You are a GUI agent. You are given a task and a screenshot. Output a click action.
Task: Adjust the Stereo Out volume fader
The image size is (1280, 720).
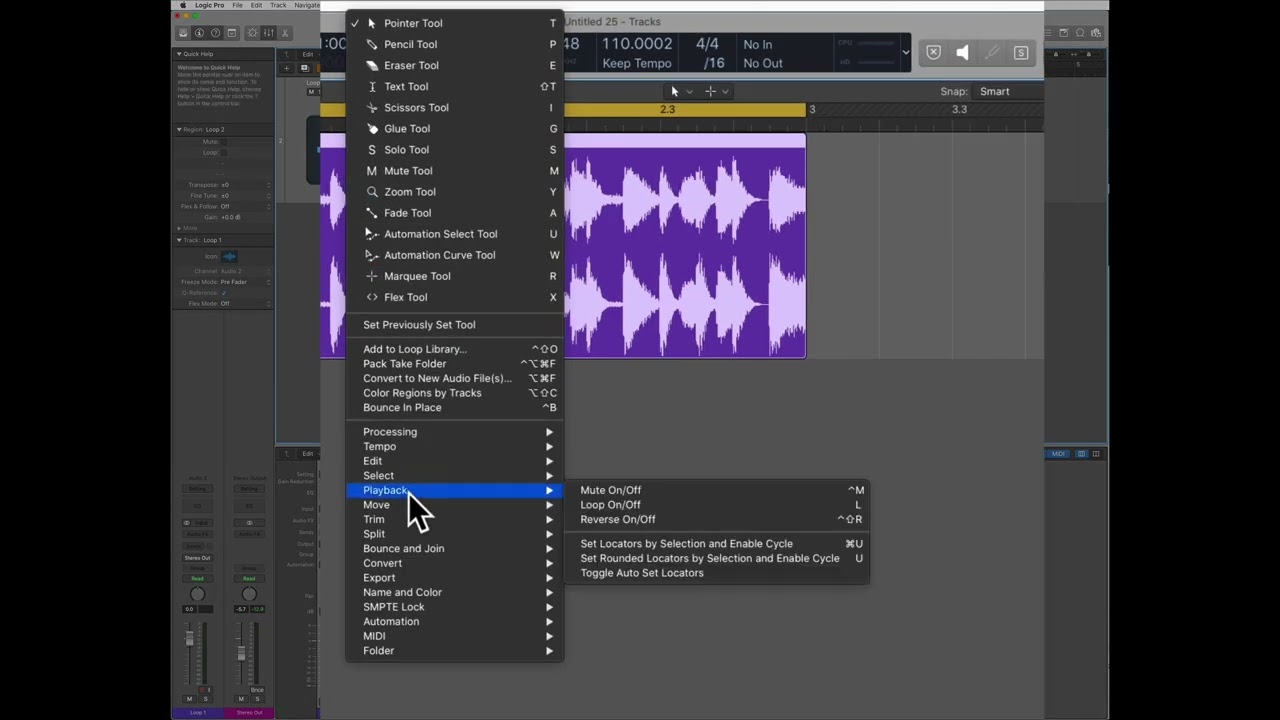point(241,654)
